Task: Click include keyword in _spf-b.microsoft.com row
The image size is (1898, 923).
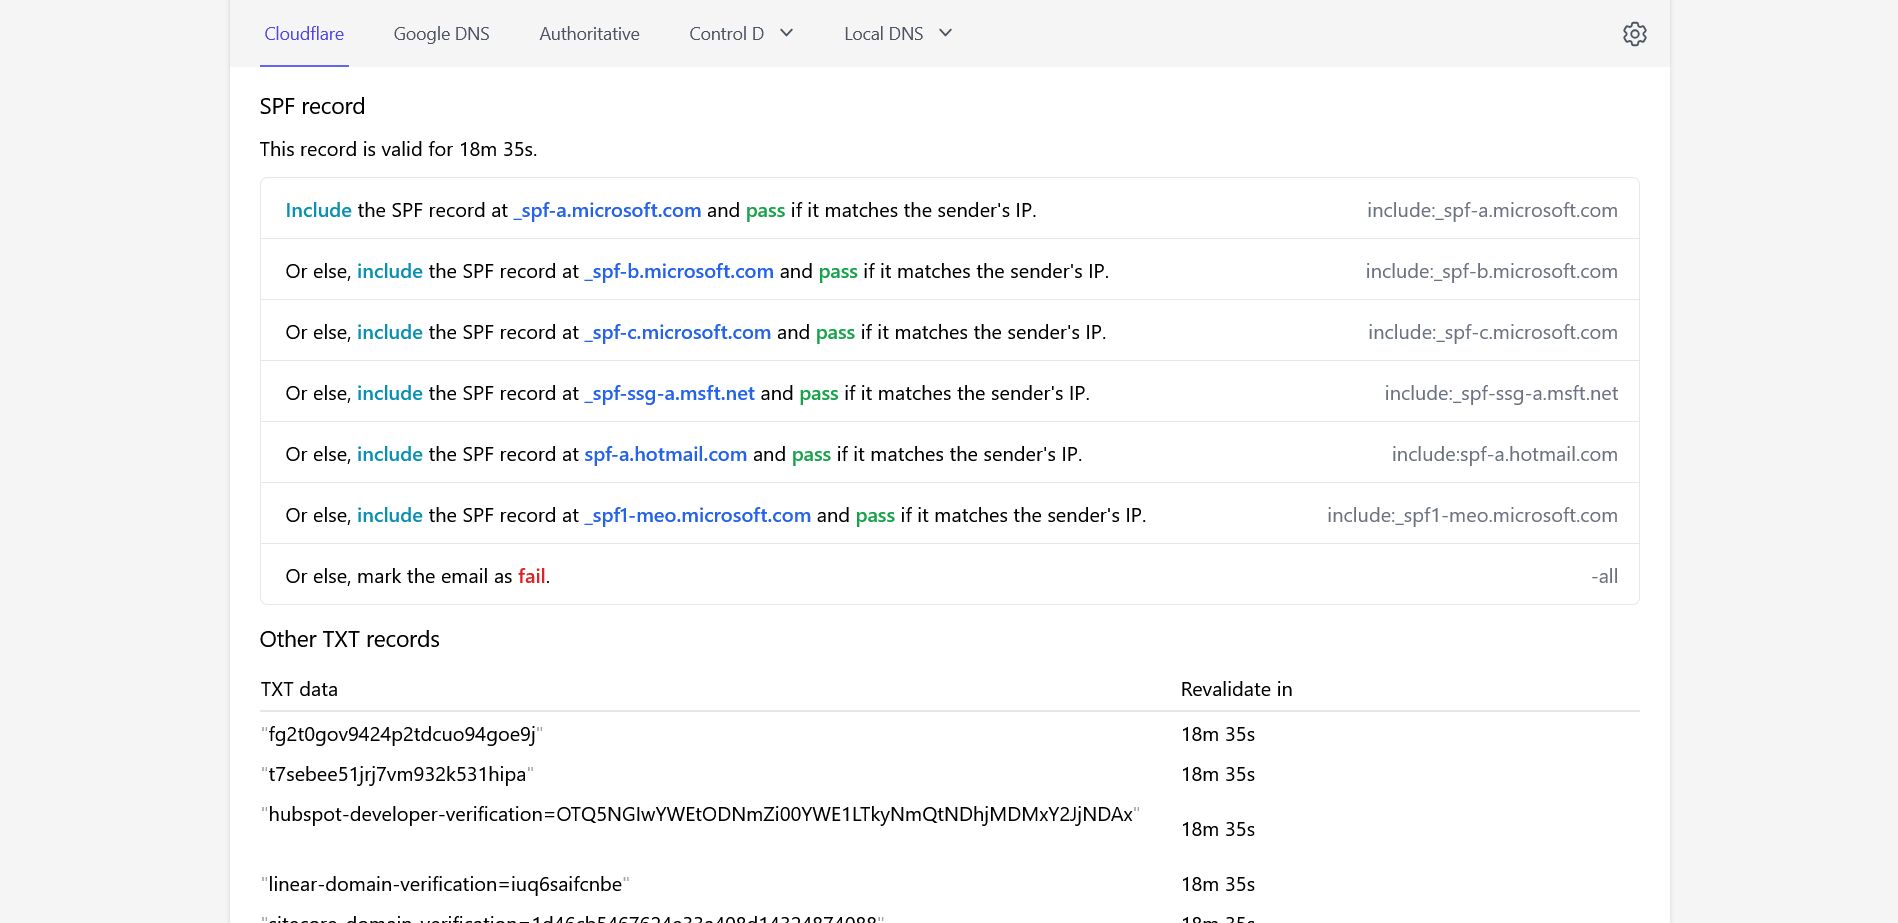Action: point(390,271)
